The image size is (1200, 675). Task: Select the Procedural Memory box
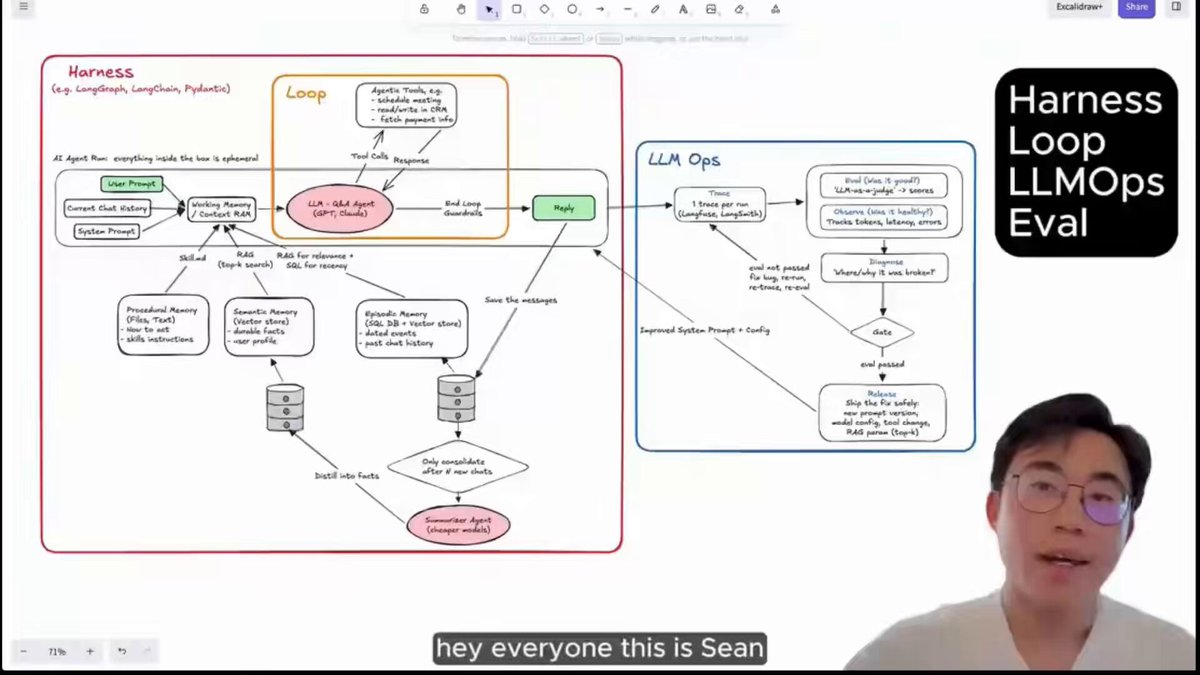click(x=163, y=324)
